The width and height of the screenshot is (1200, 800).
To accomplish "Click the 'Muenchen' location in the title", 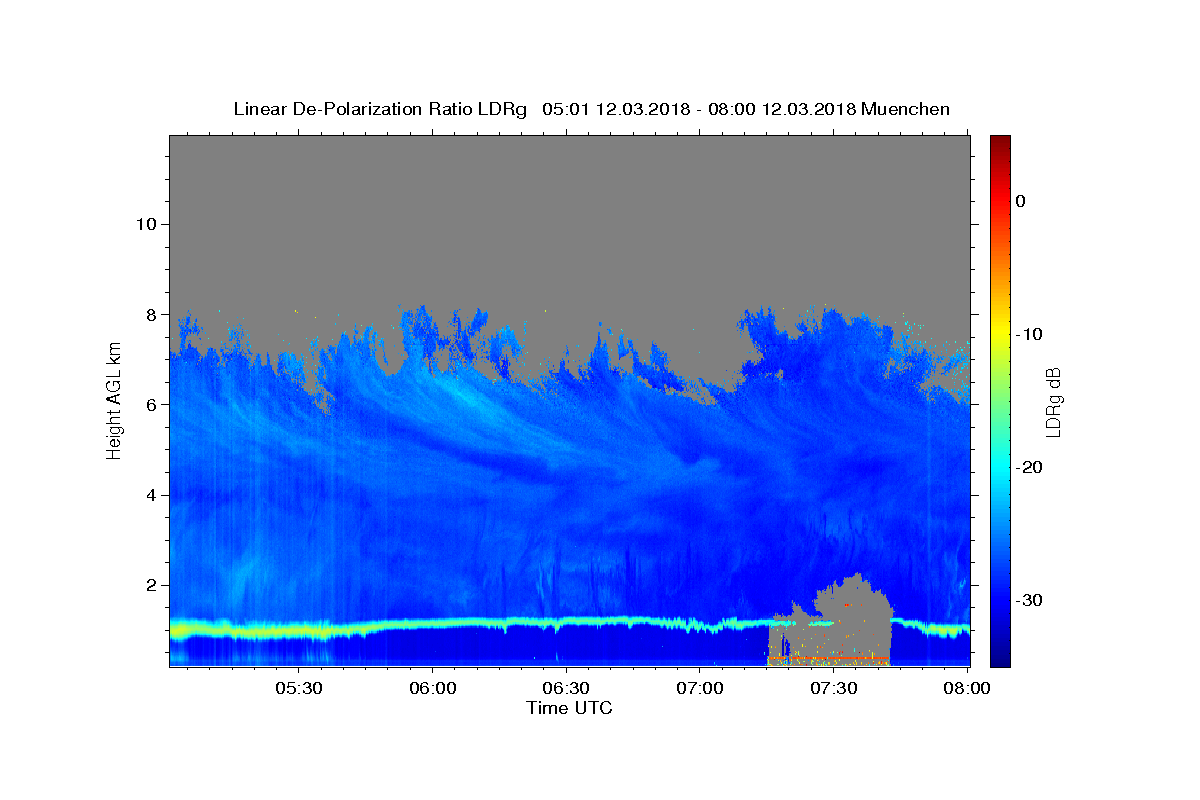I will [905, 109].
